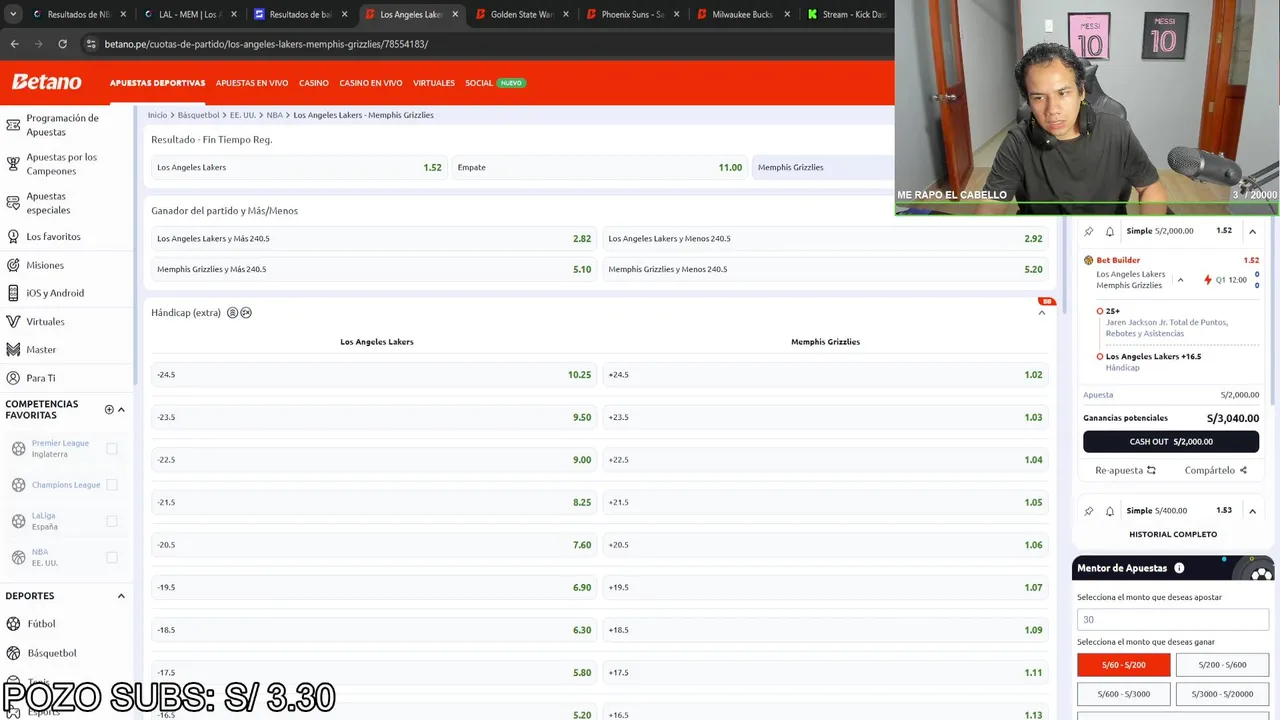Click Lakers -24.5 handicap at 10.25
Screen dimensions: 1280x720
click(374, 375)
